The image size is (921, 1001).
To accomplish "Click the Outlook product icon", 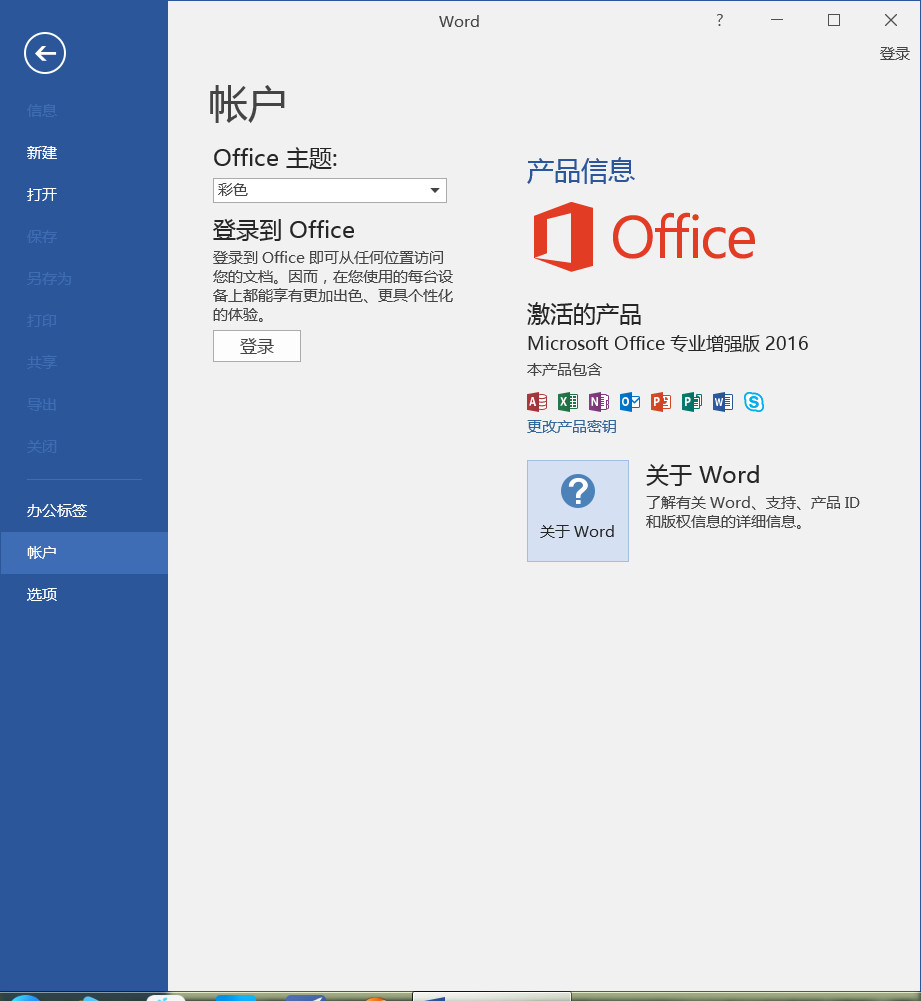I will tap(630, 402).
